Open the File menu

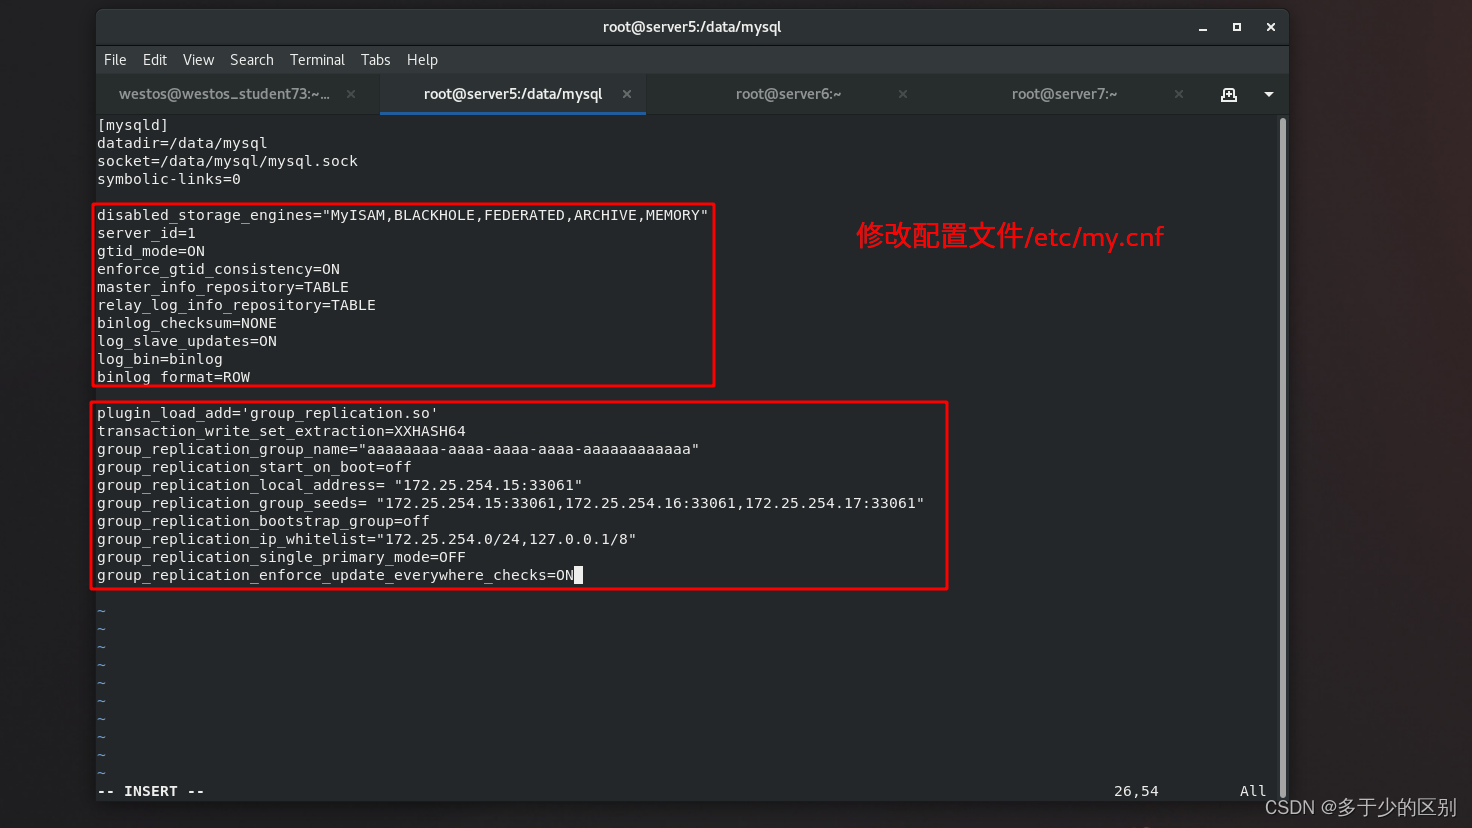(115, 60)
